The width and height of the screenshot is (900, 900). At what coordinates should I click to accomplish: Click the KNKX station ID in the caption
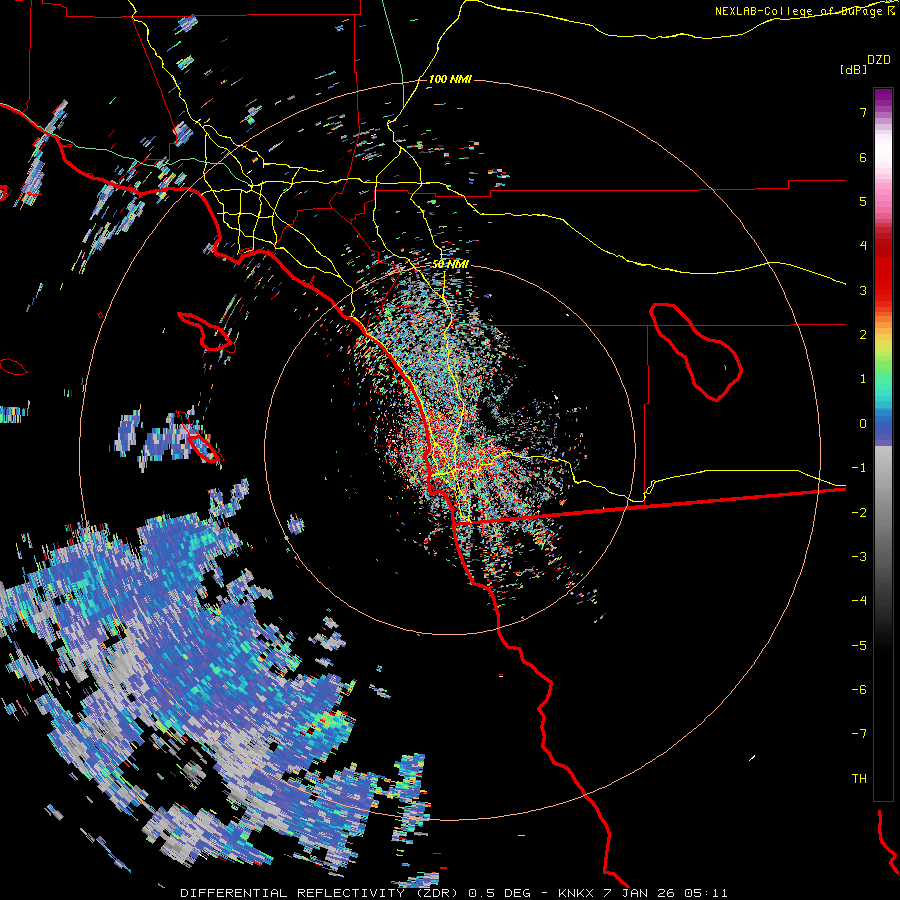[x=577, y=893]
